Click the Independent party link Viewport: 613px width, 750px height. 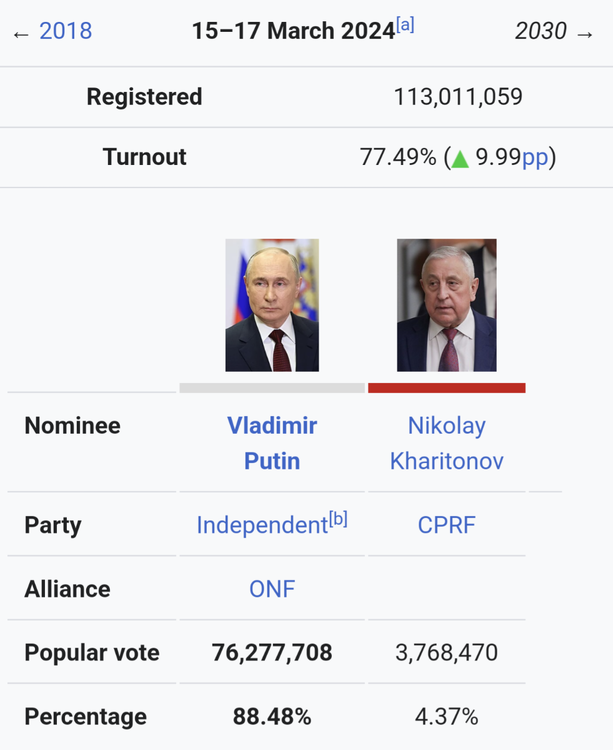262,525
